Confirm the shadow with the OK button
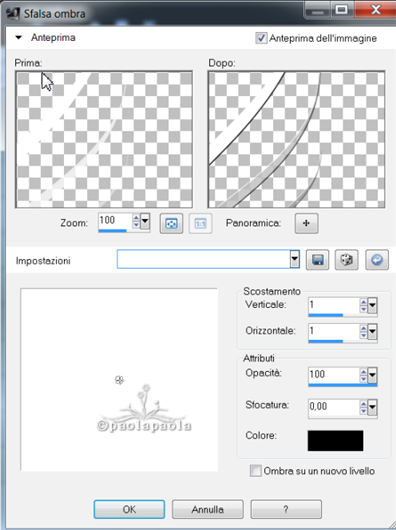 [x=129, y=509]
